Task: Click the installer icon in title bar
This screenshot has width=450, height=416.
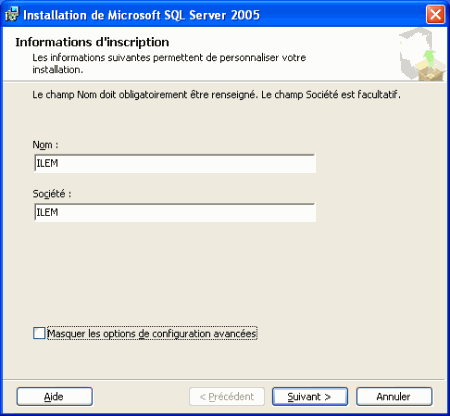Action: point(11,15)
